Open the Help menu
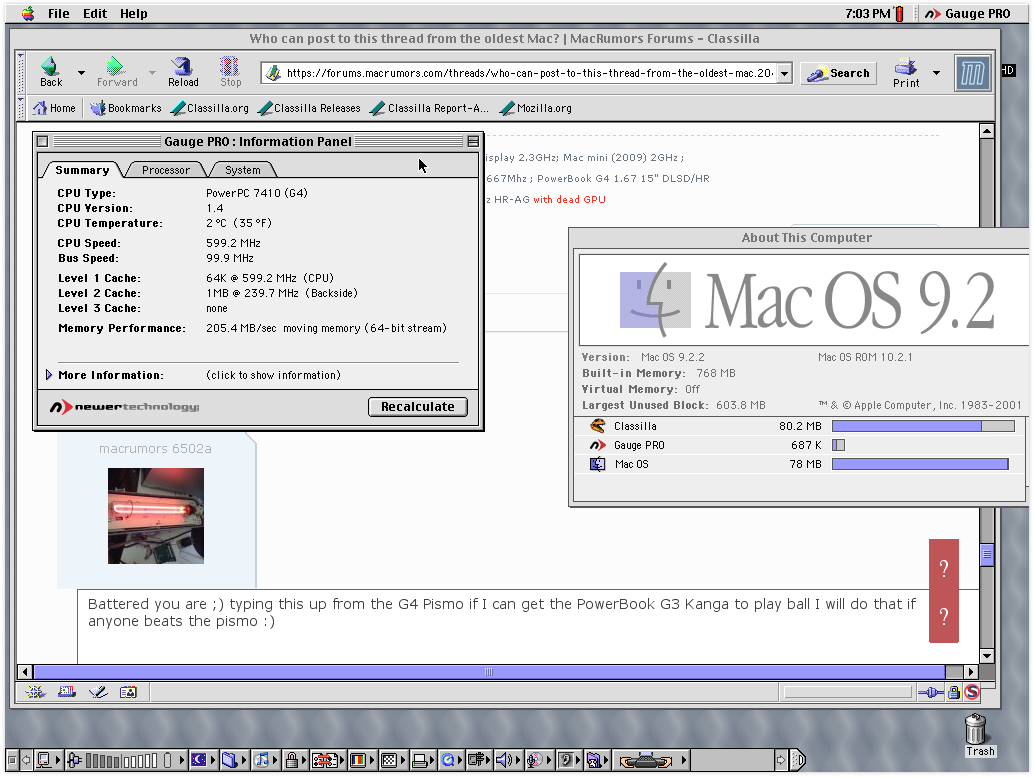Viewport: 1034px width, 778px height. point(133,13)
